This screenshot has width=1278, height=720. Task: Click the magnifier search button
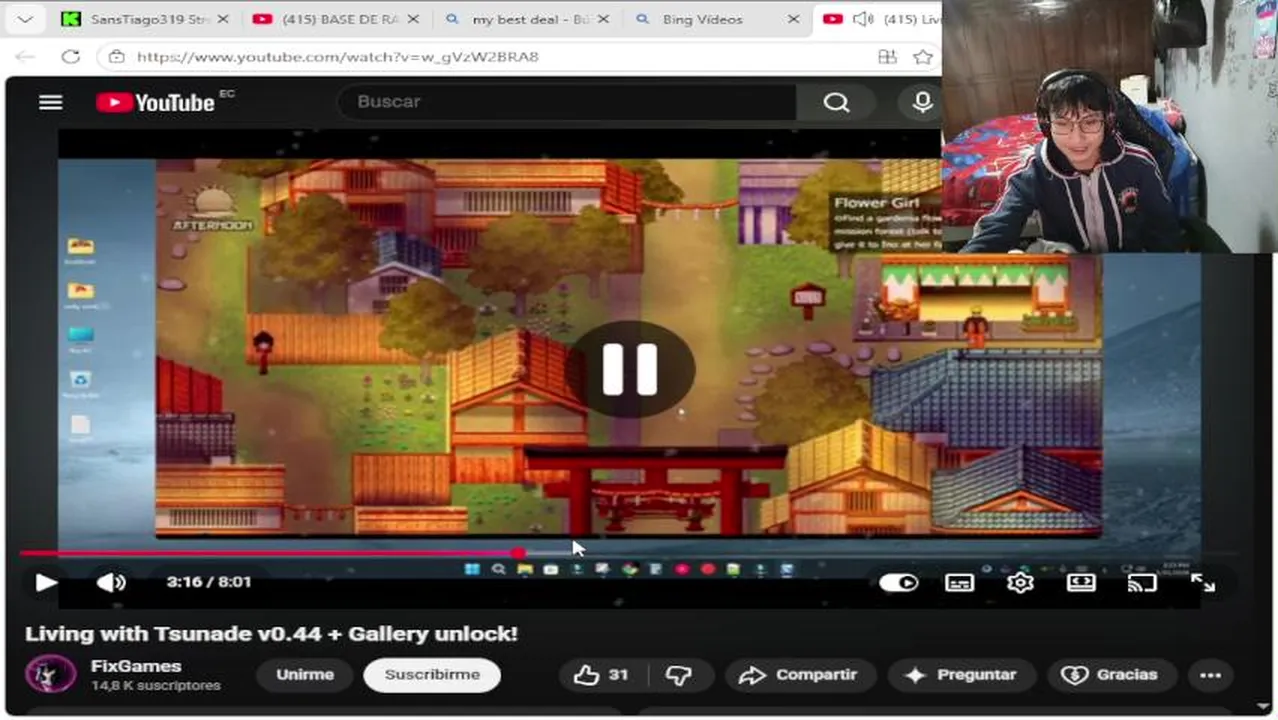coord(836,102)
